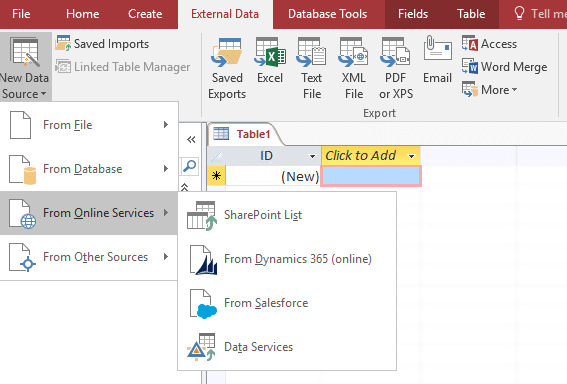Export to Excel
The height and width of the screenshot is (384, 567).
click(x=270, y=61)
